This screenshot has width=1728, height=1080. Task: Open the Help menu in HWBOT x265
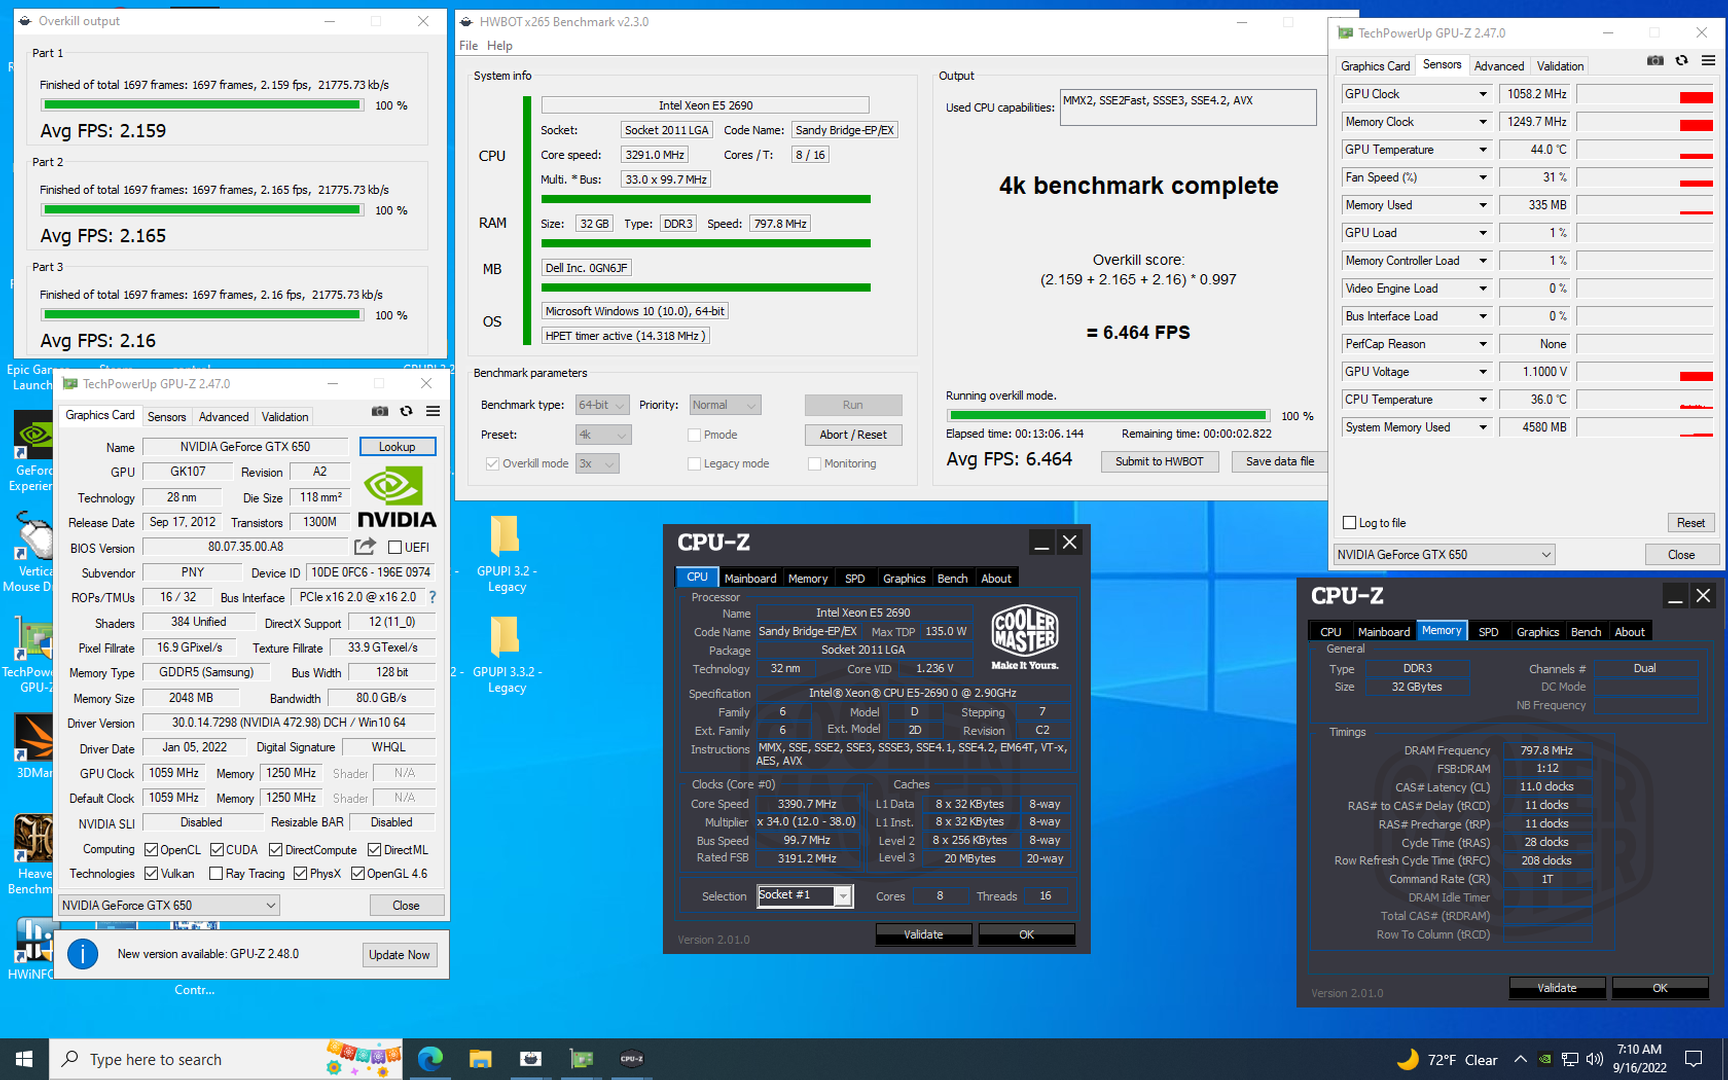[500, 46]
